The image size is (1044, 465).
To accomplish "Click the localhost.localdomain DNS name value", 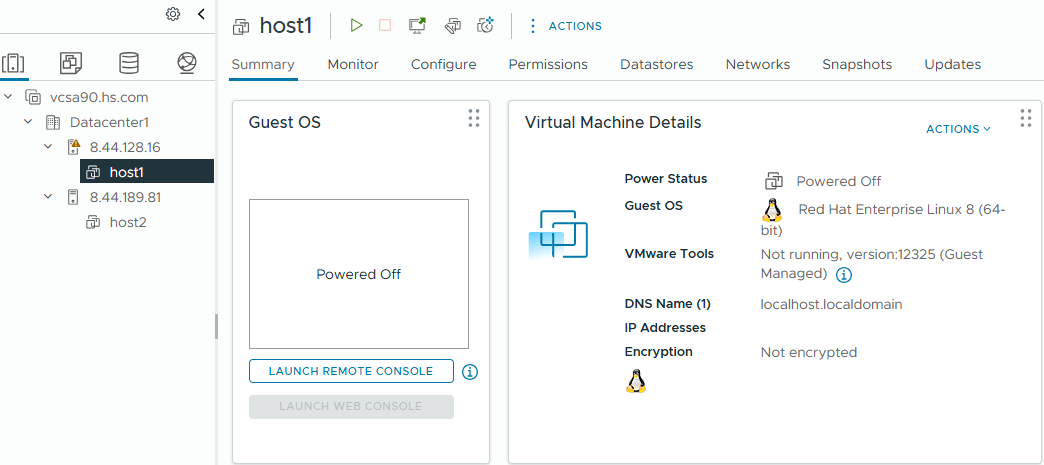I will (x=832, y=304).
